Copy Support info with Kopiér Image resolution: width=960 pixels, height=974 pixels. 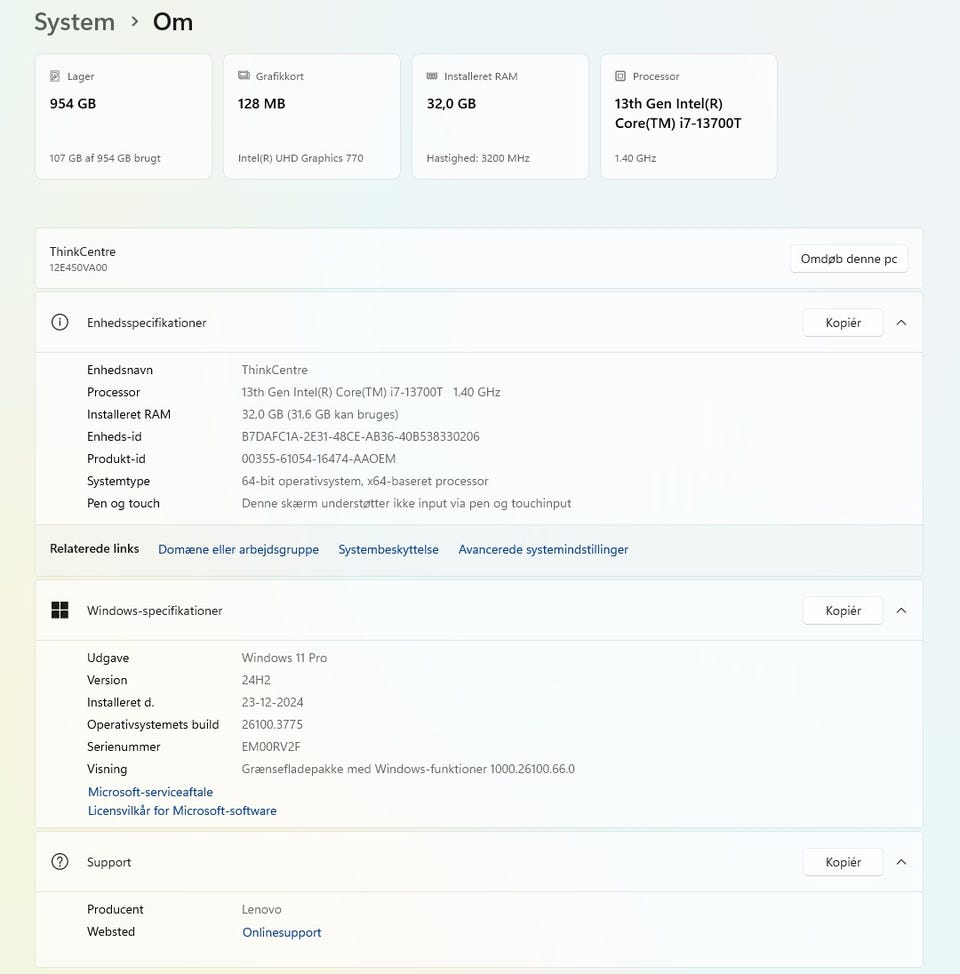[842, 861]
